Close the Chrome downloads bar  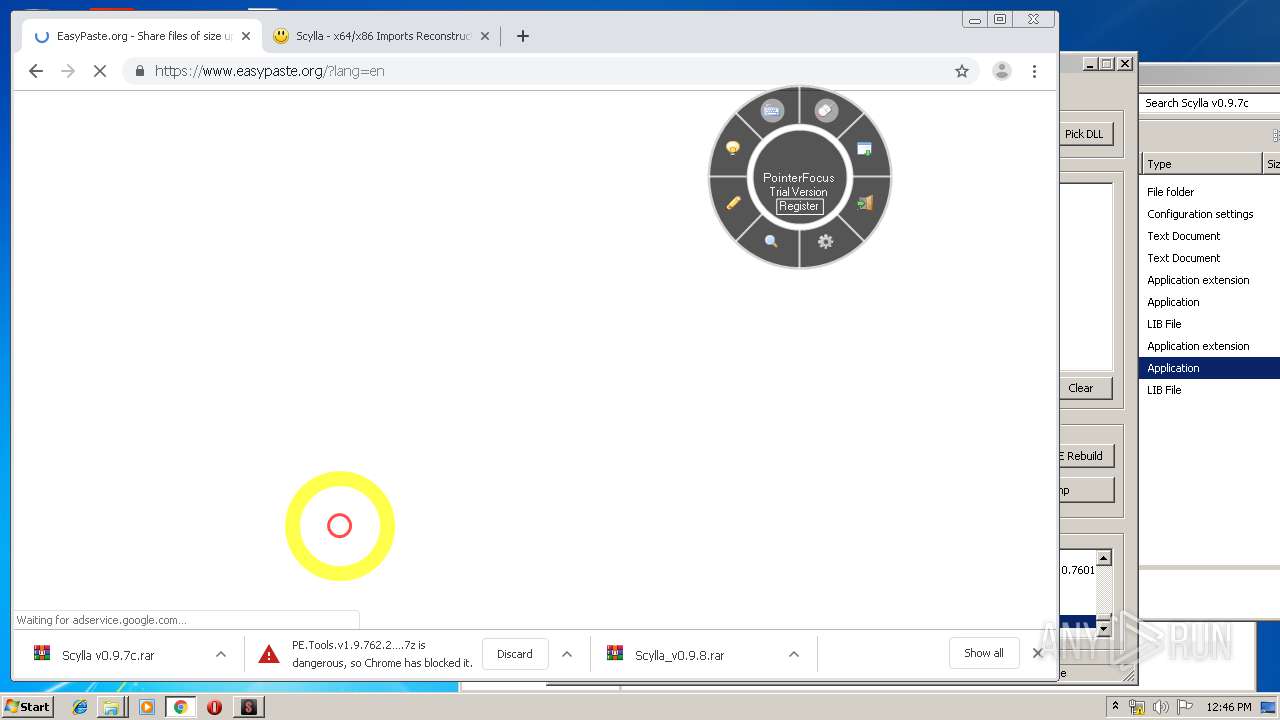coord(1037,653)
